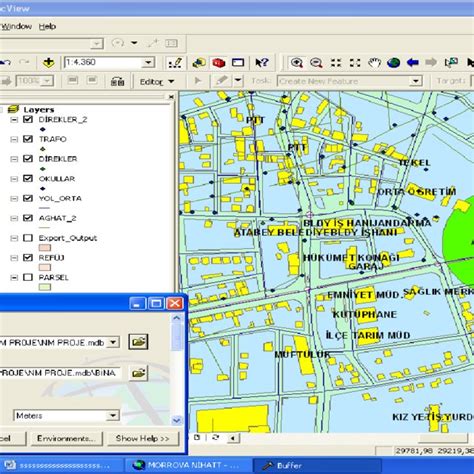Click the binoculars-style layout icon
The image size is (474, 474).
click(117, 81)
